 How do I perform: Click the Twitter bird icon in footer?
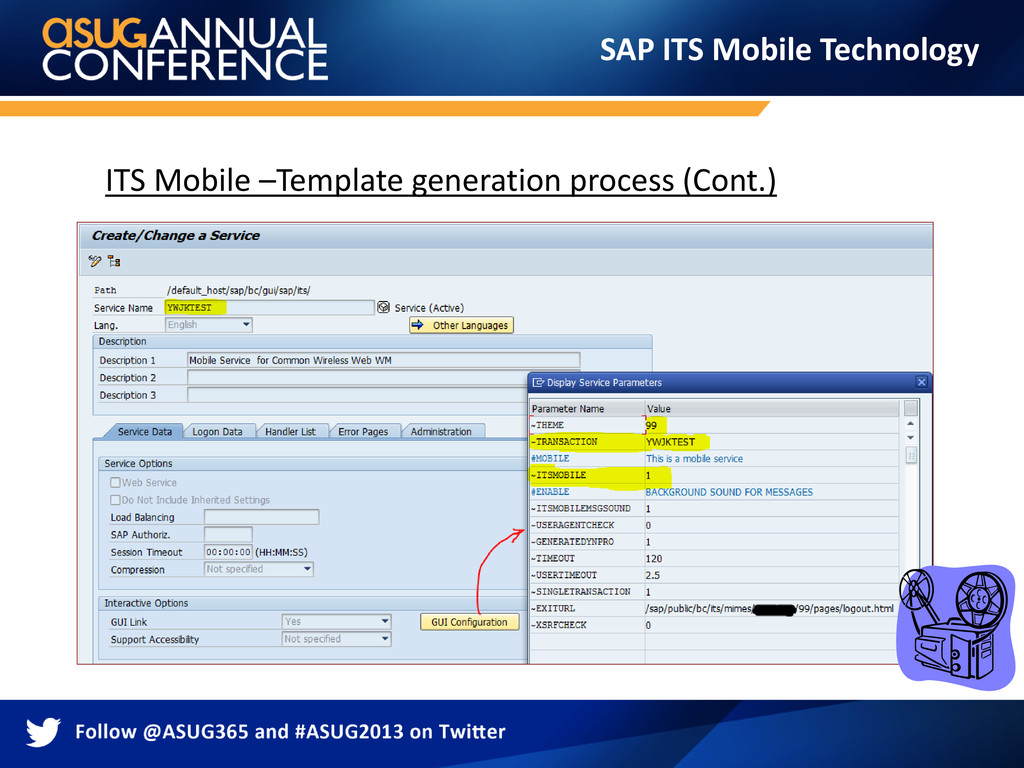[43, 731]
